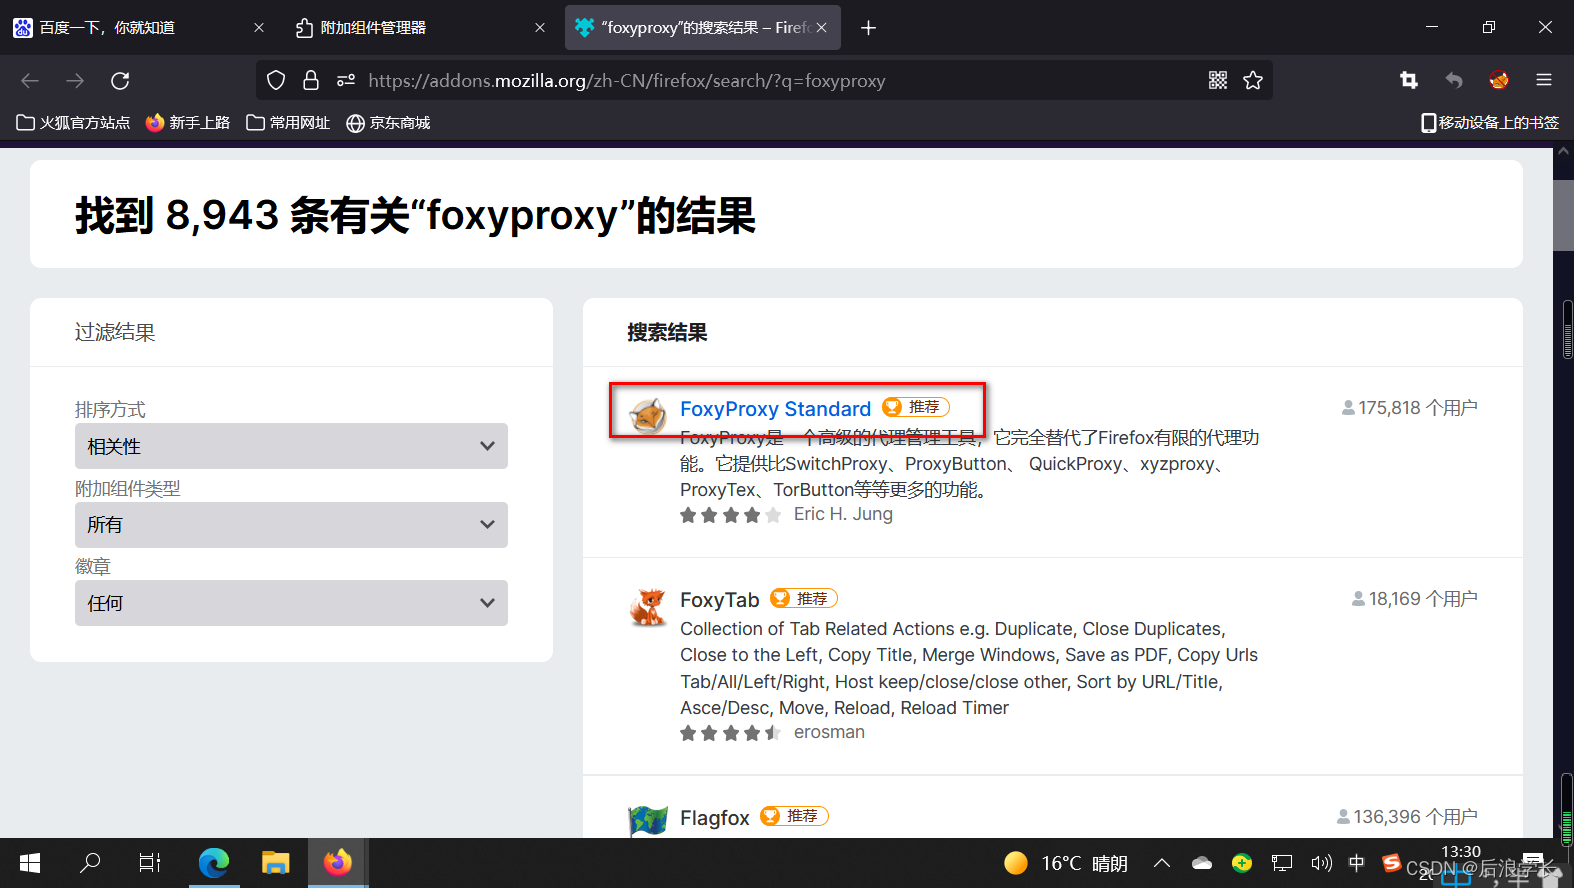The height and width of the screenshot is (888, 1574).
Task: Click author name Eric H. Jung
Action: [x=843, y=514]
